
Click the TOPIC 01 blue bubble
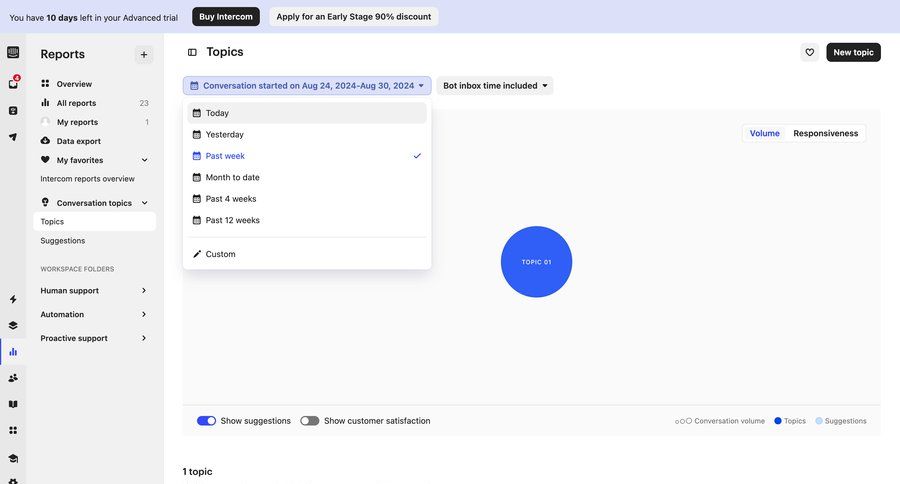(536, 262)
